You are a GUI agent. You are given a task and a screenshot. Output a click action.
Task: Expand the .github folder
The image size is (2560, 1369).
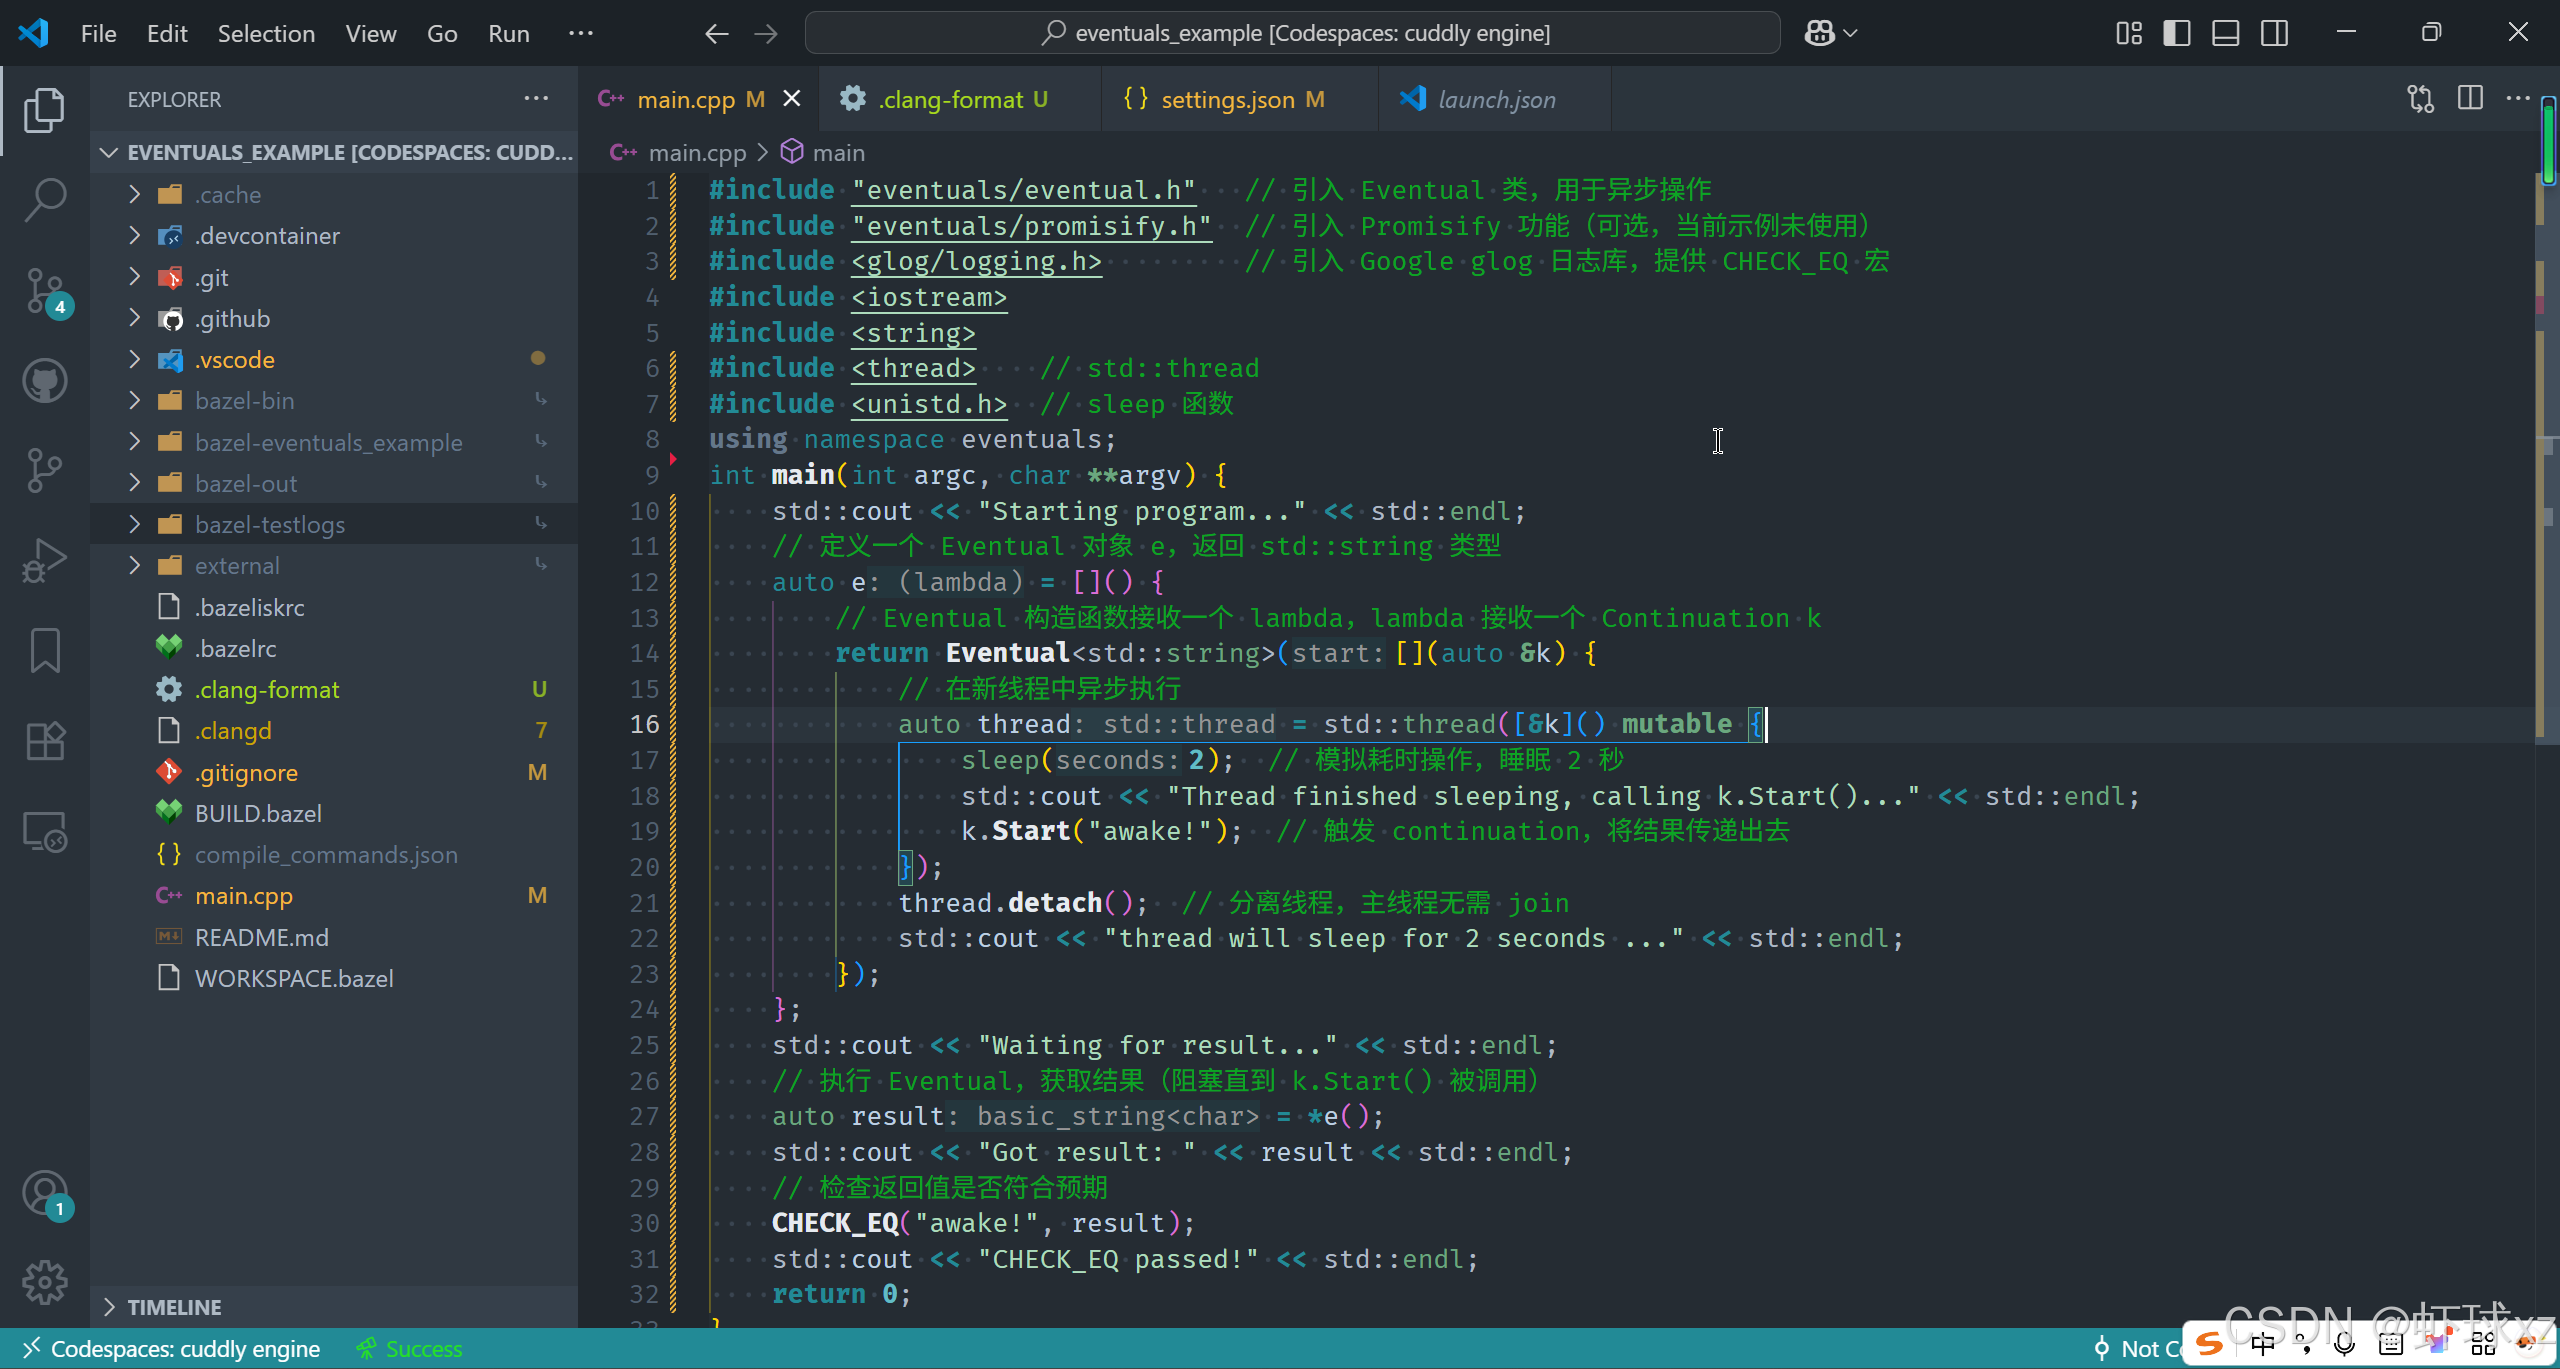pyautogui.click(x=335, y=318)
